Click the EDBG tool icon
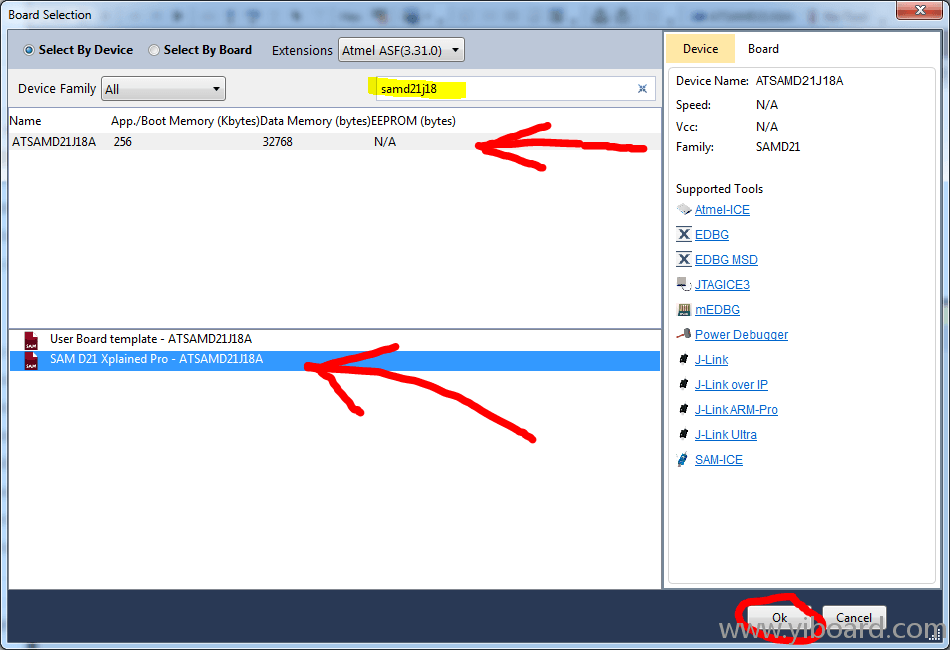The image size is (950, 650). [684, 234]
